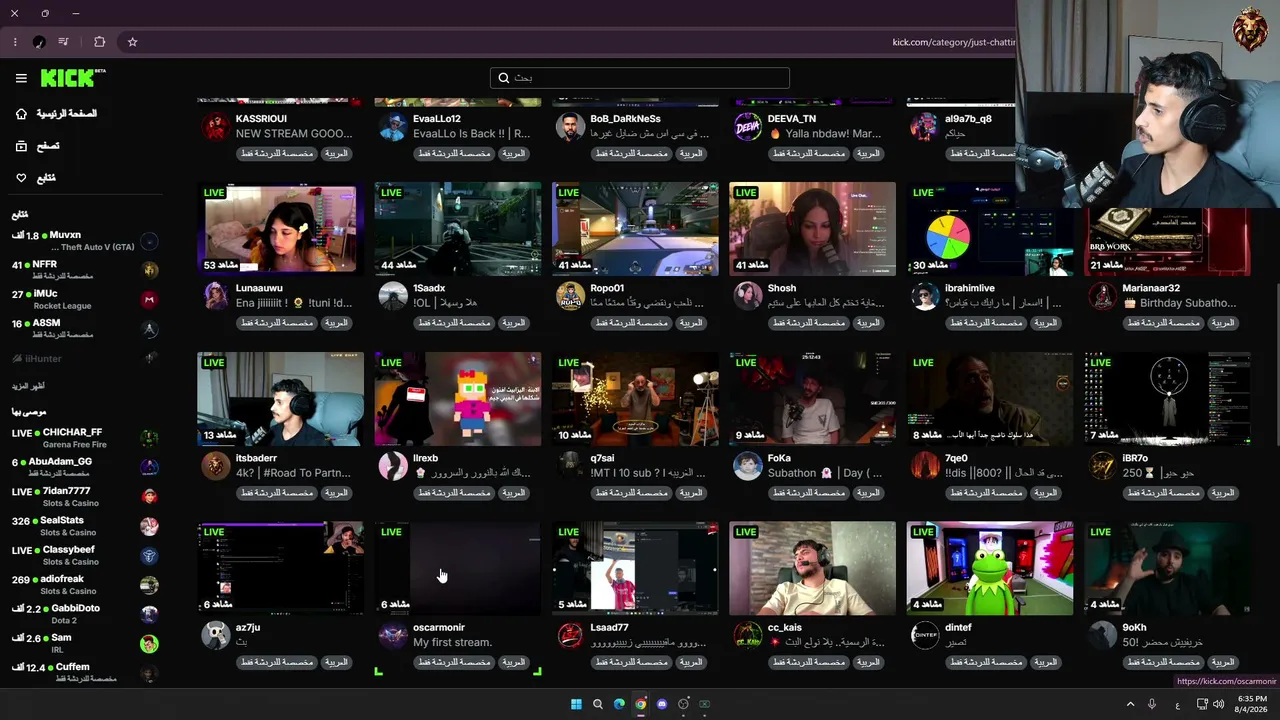Open Muvxn in the followed channels list
The height and width of the screenshot is (720, 1280).
85,241
